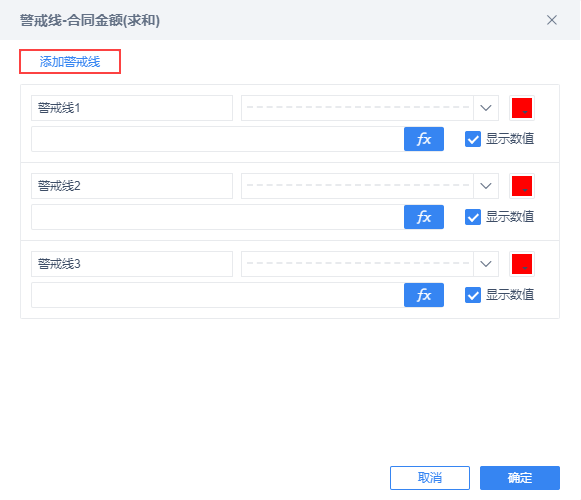Click the value field under 警戒线3
Viewport: 581px width, 500px height.
[218, 295]
